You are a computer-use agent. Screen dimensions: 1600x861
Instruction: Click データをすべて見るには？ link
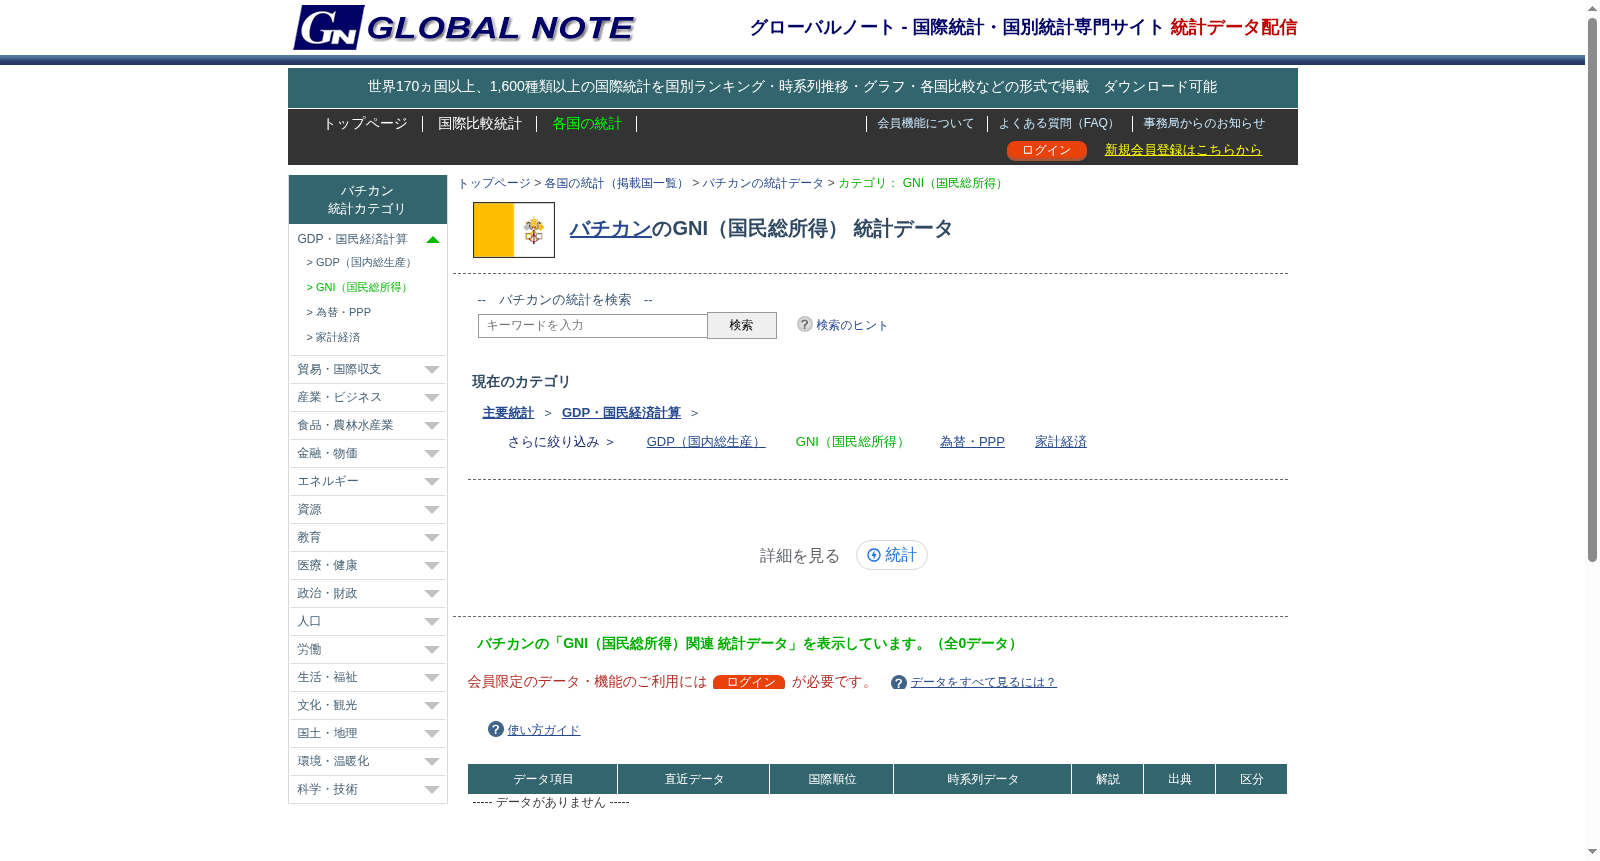983,682
